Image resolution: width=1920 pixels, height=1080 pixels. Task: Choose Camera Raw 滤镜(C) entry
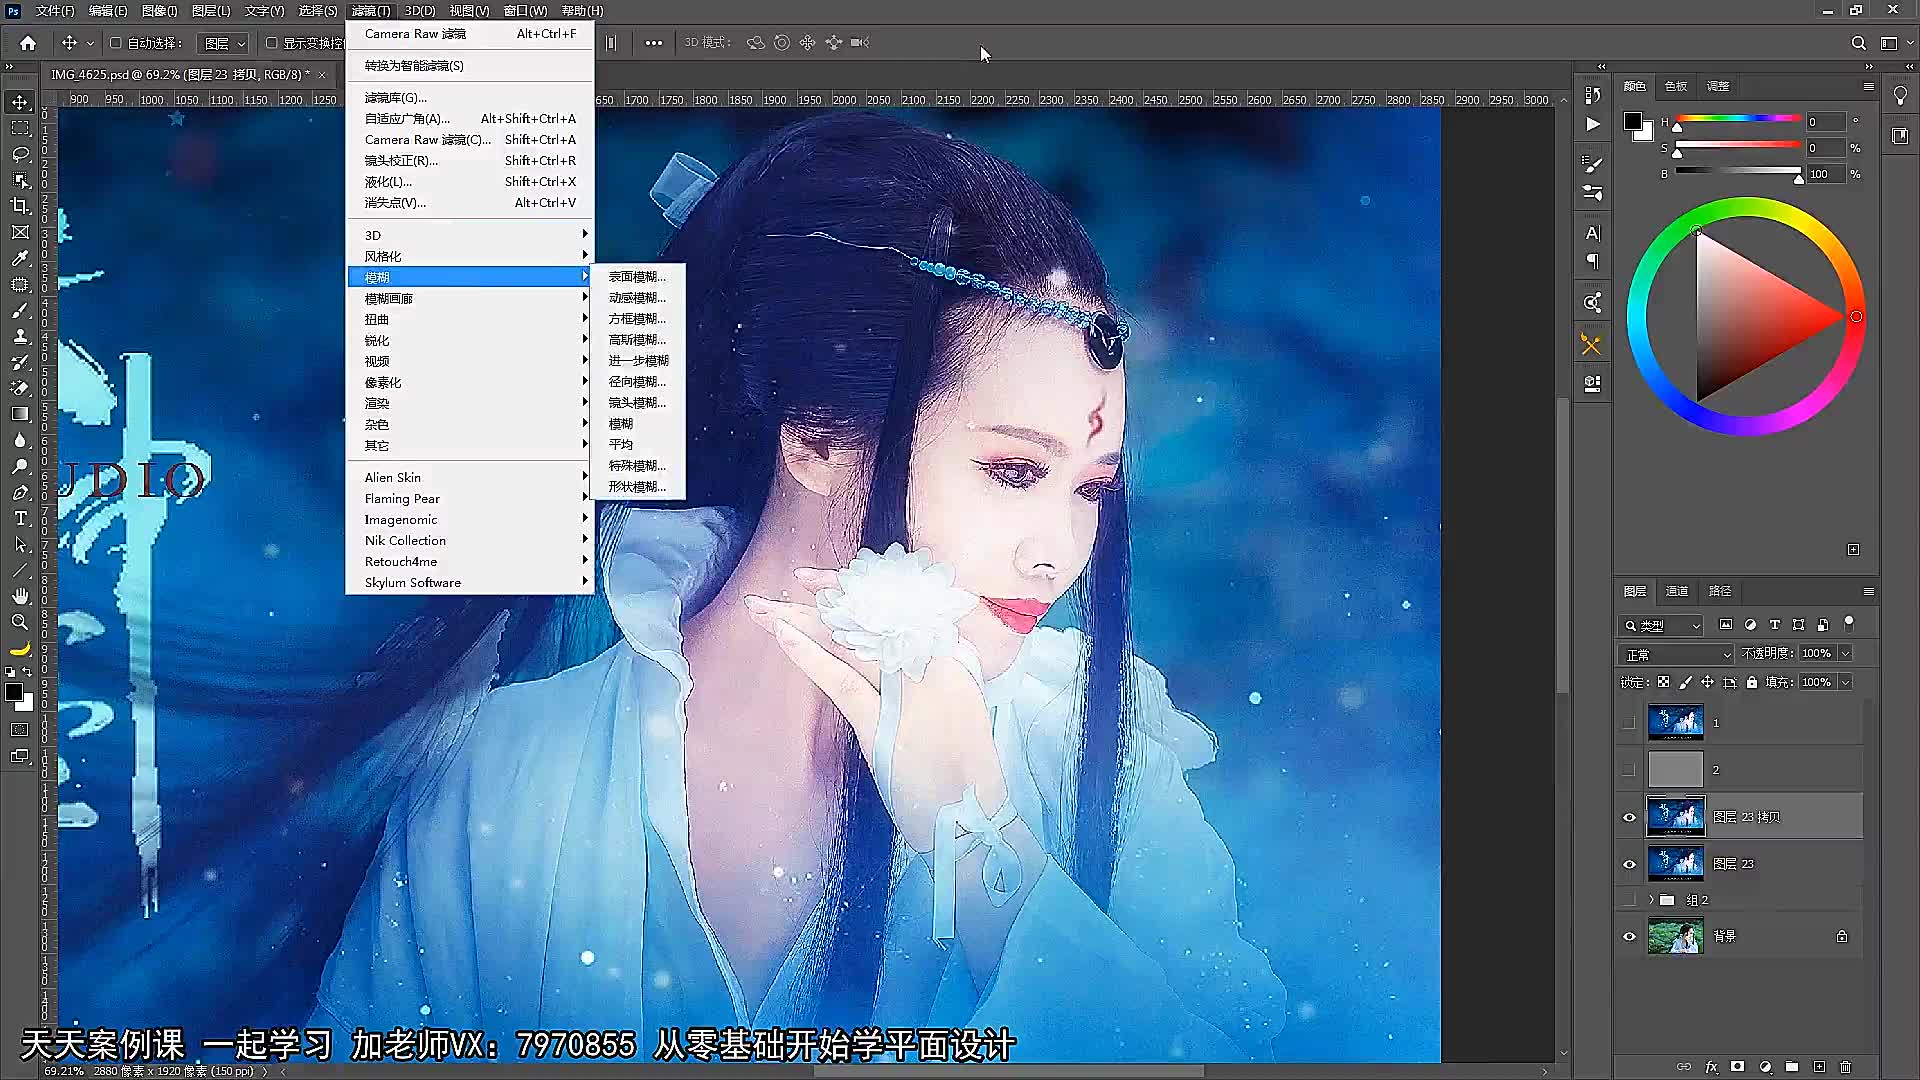(469, 139)
